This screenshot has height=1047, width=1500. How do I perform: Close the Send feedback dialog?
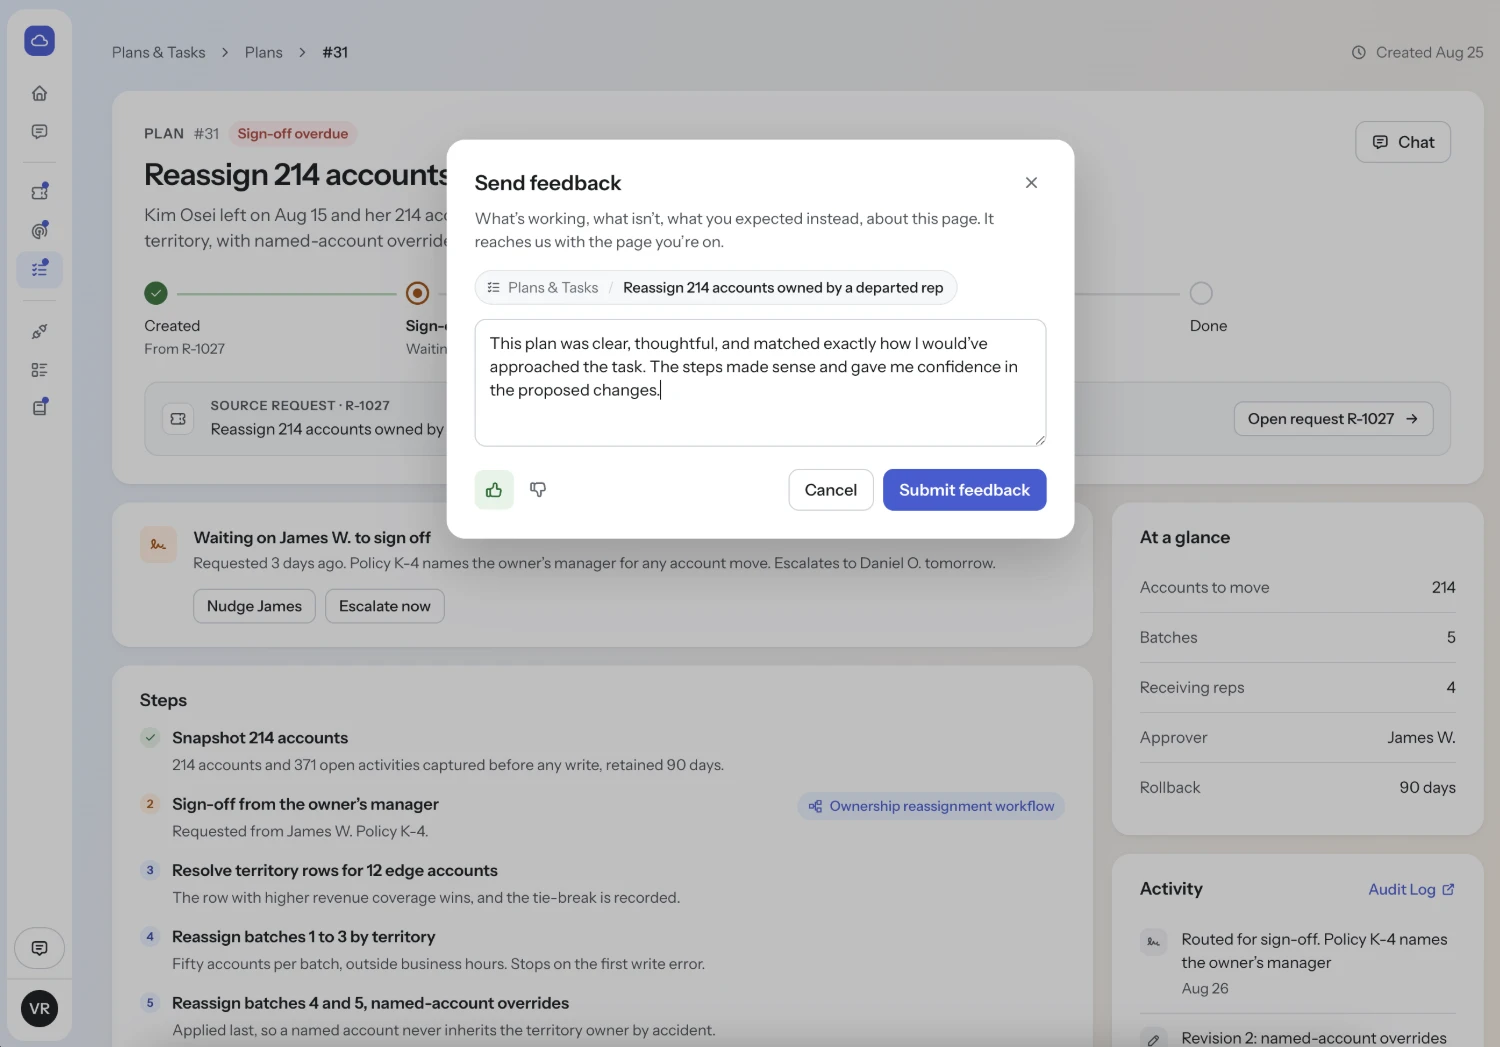pyautogui.click(x=1031, y=183)
